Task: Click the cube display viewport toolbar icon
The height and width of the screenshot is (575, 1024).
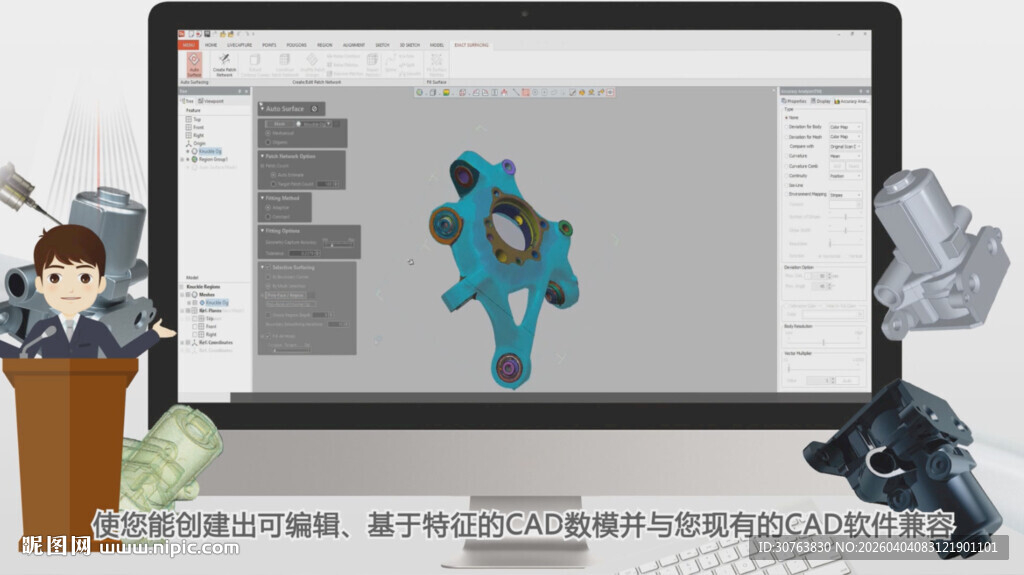Action: (x=432, y=93)
